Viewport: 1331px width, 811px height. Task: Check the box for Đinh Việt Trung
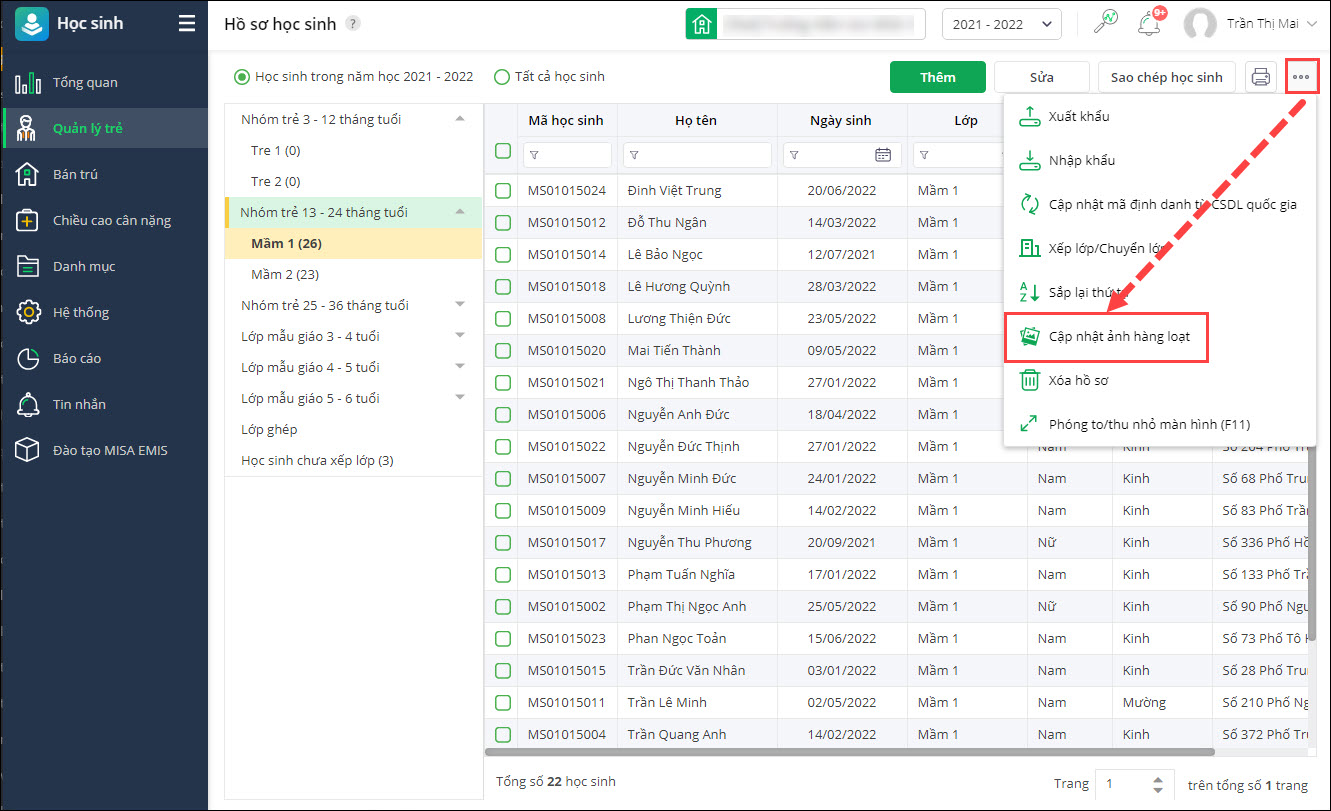pos(503,190)
